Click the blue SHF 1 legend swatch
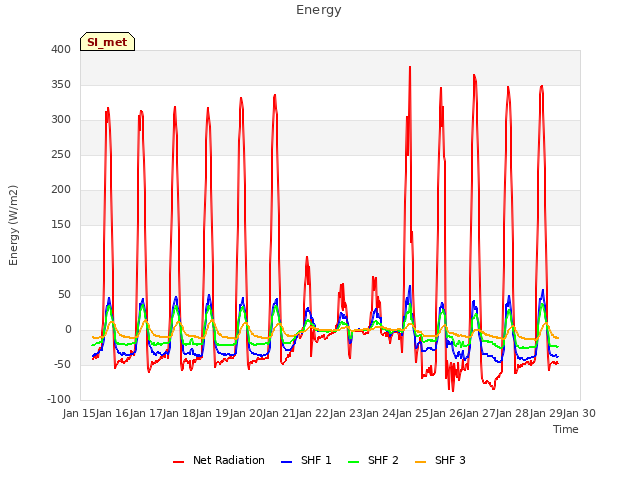This screenshot has height=480, width=640. pos(287,462)
